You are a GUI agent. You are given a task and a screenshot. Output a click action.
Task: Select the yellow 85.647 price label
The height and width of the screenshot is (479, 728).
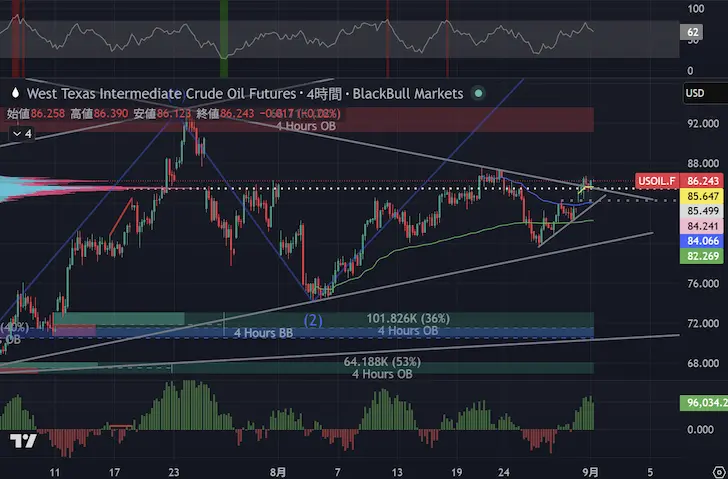coord(702,196)
